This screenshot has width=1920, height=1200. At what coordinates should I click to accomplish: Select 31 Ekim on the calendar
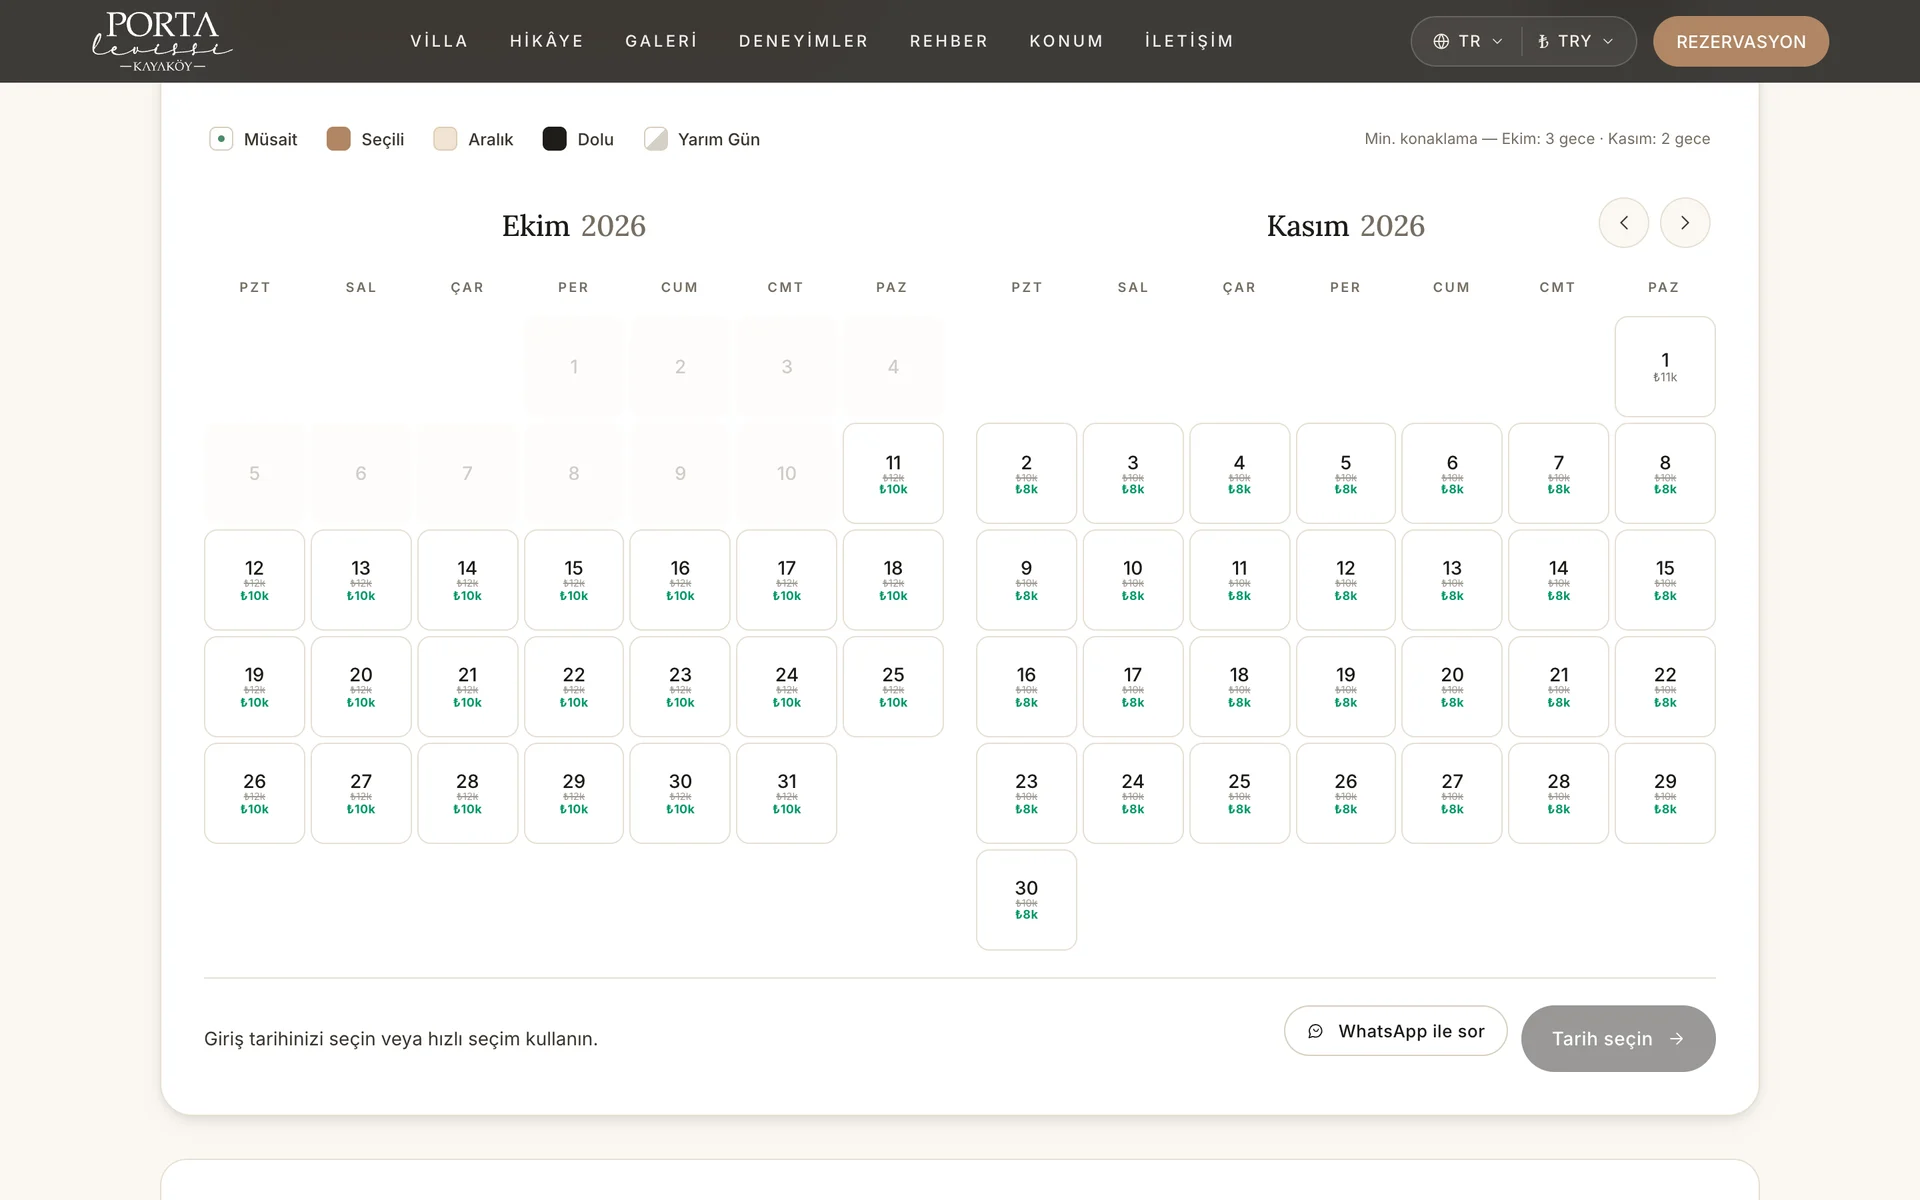click(787, 793)
